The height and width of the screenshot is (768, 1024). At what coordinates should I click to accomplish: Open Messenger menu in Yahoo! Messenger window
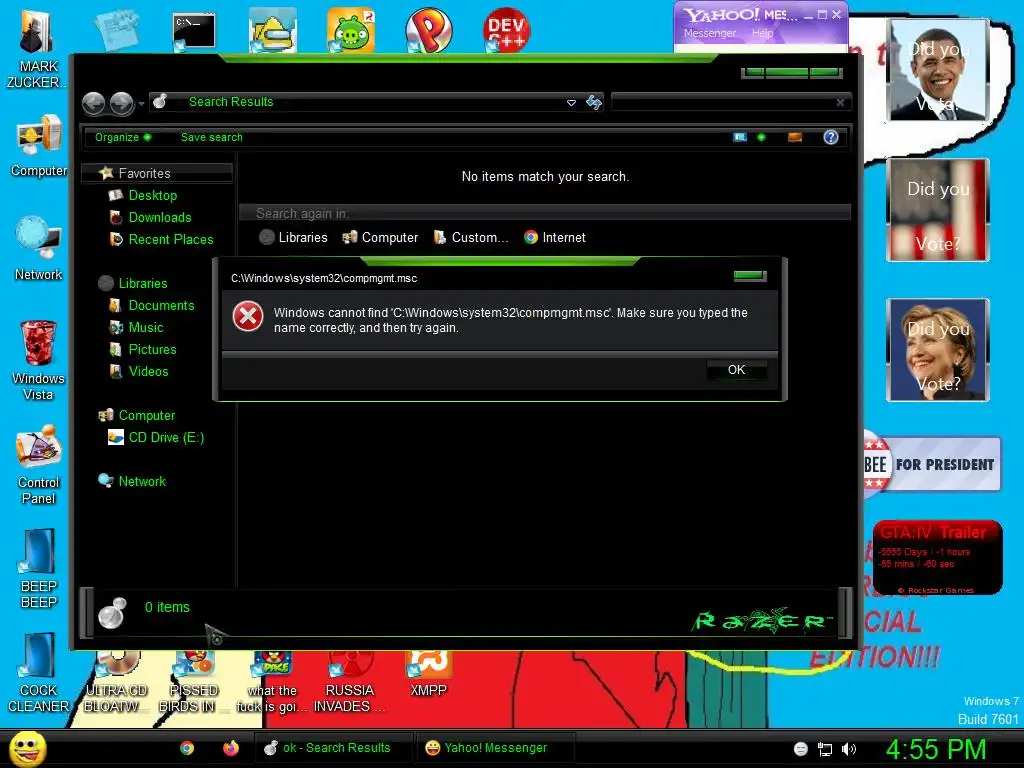(710, 33)
